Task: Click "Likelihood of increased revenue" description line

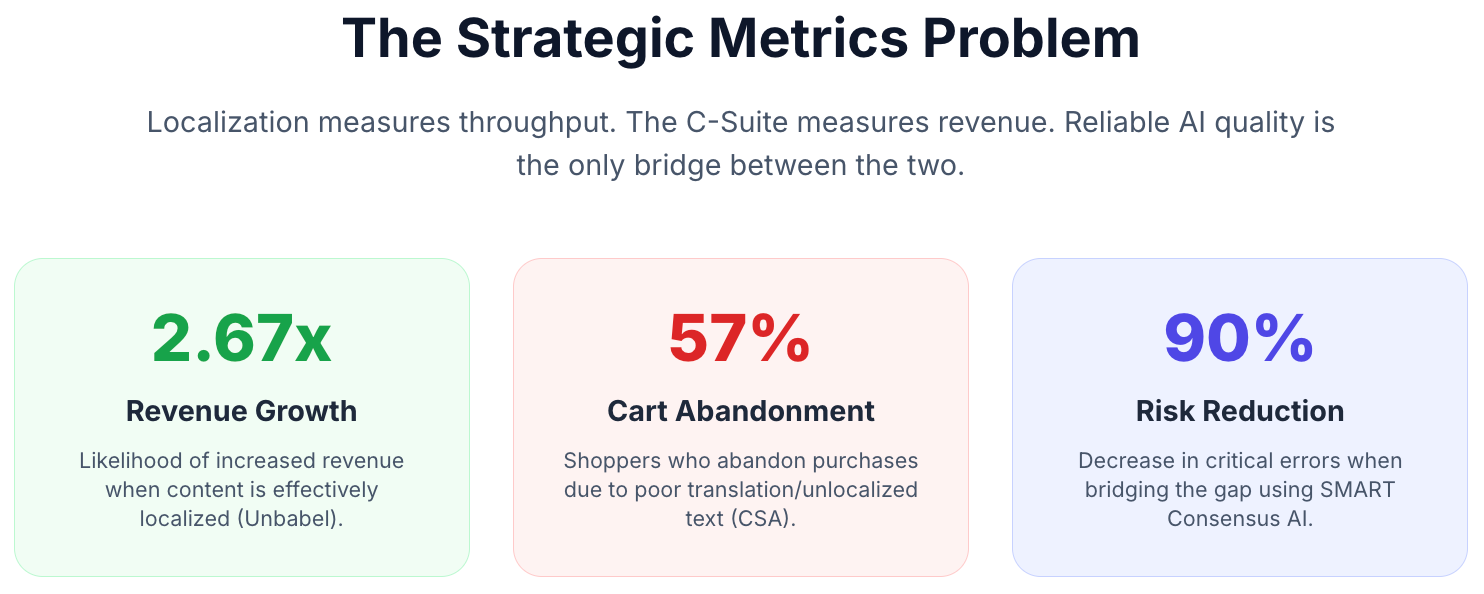Action: (x=241, y=461)
